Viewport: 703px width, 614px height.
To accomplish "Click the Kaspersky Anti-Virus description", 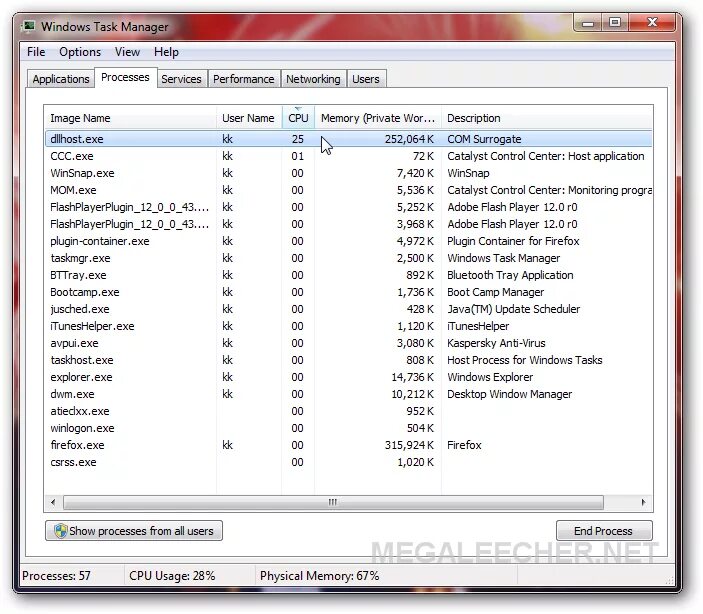I will (496, 343).
